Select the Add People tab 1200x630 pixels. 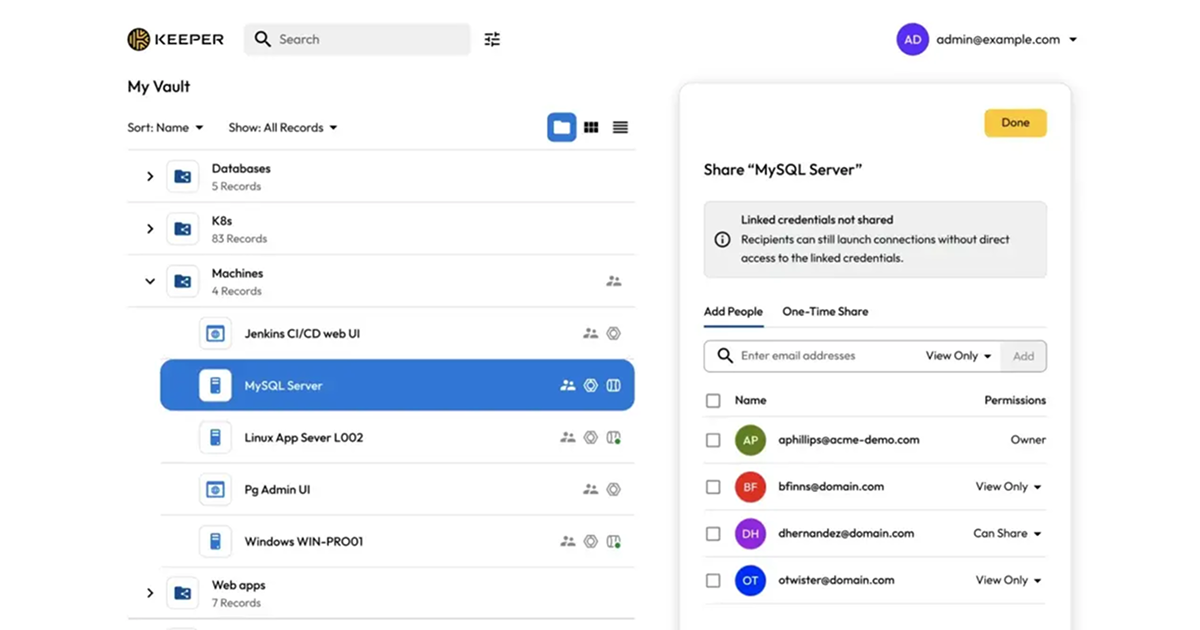click(x=733, y=312)
